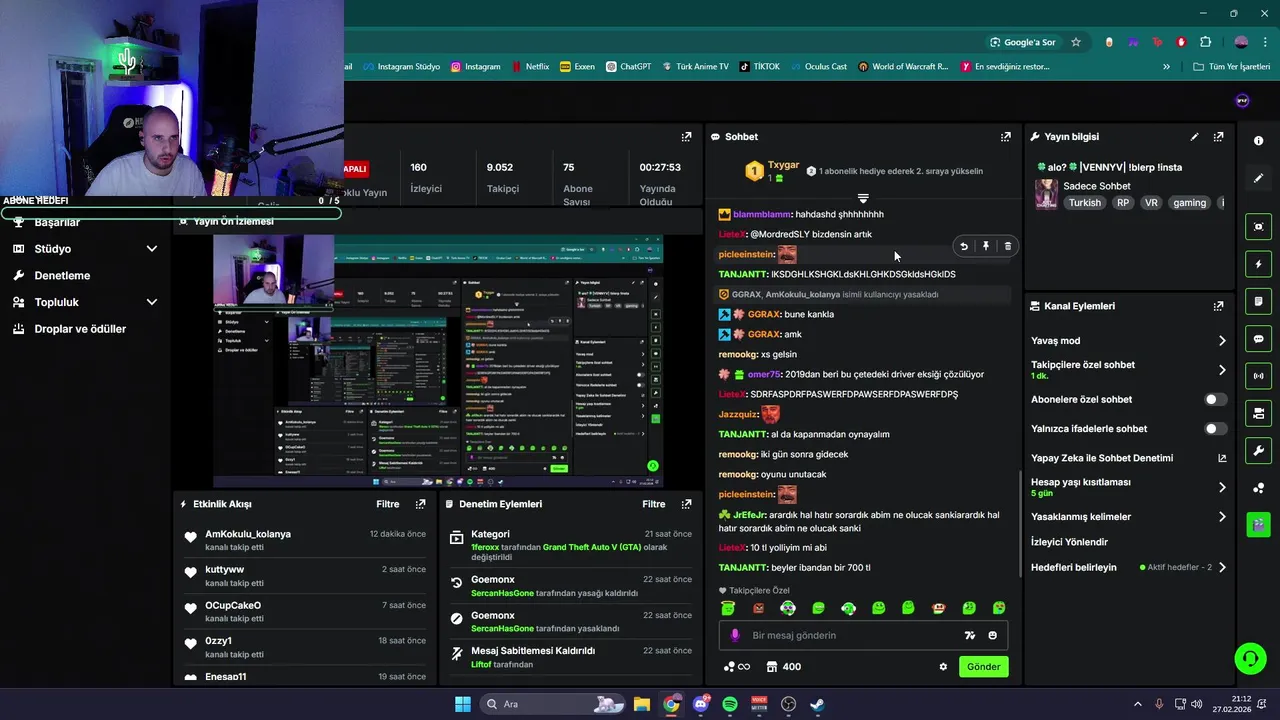Open the emoji picker in chat input
The width and height of the screenshot is (1280, 720).
pyautogui.click(x=992, y=635)
